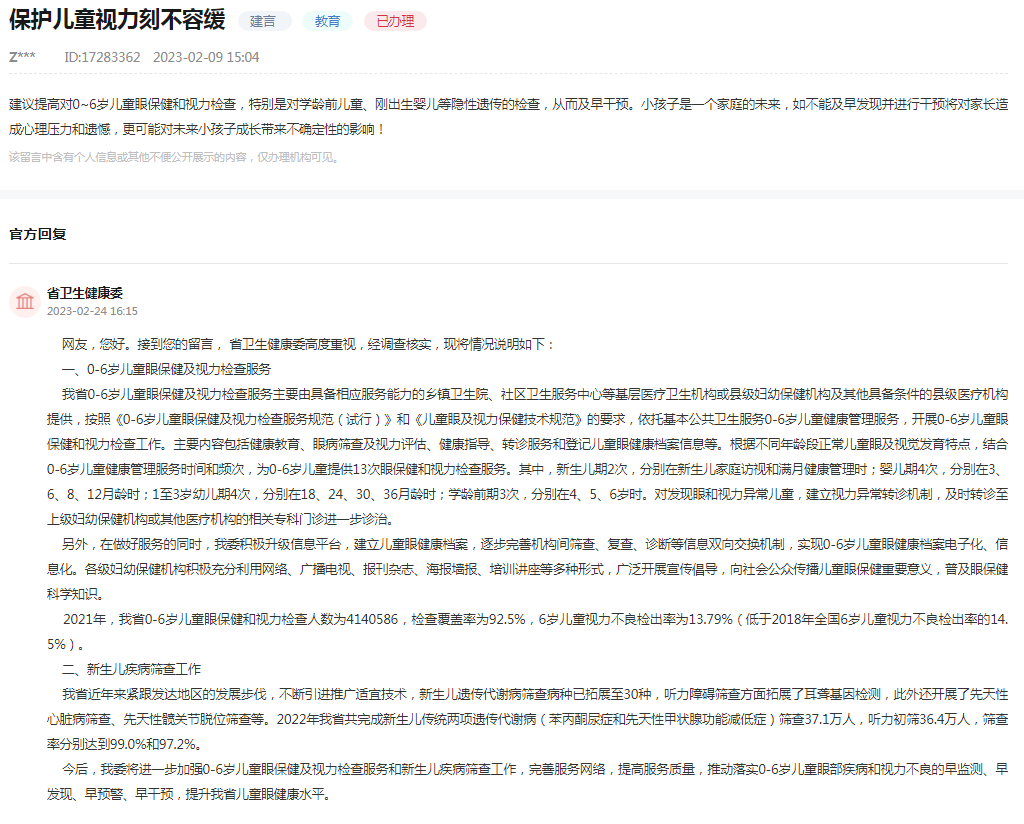The image size is (1024, 824).
Task: Click the paragraph starting 今后，我委将进一步
Action: pyautogui.click(x=528, y=782)
